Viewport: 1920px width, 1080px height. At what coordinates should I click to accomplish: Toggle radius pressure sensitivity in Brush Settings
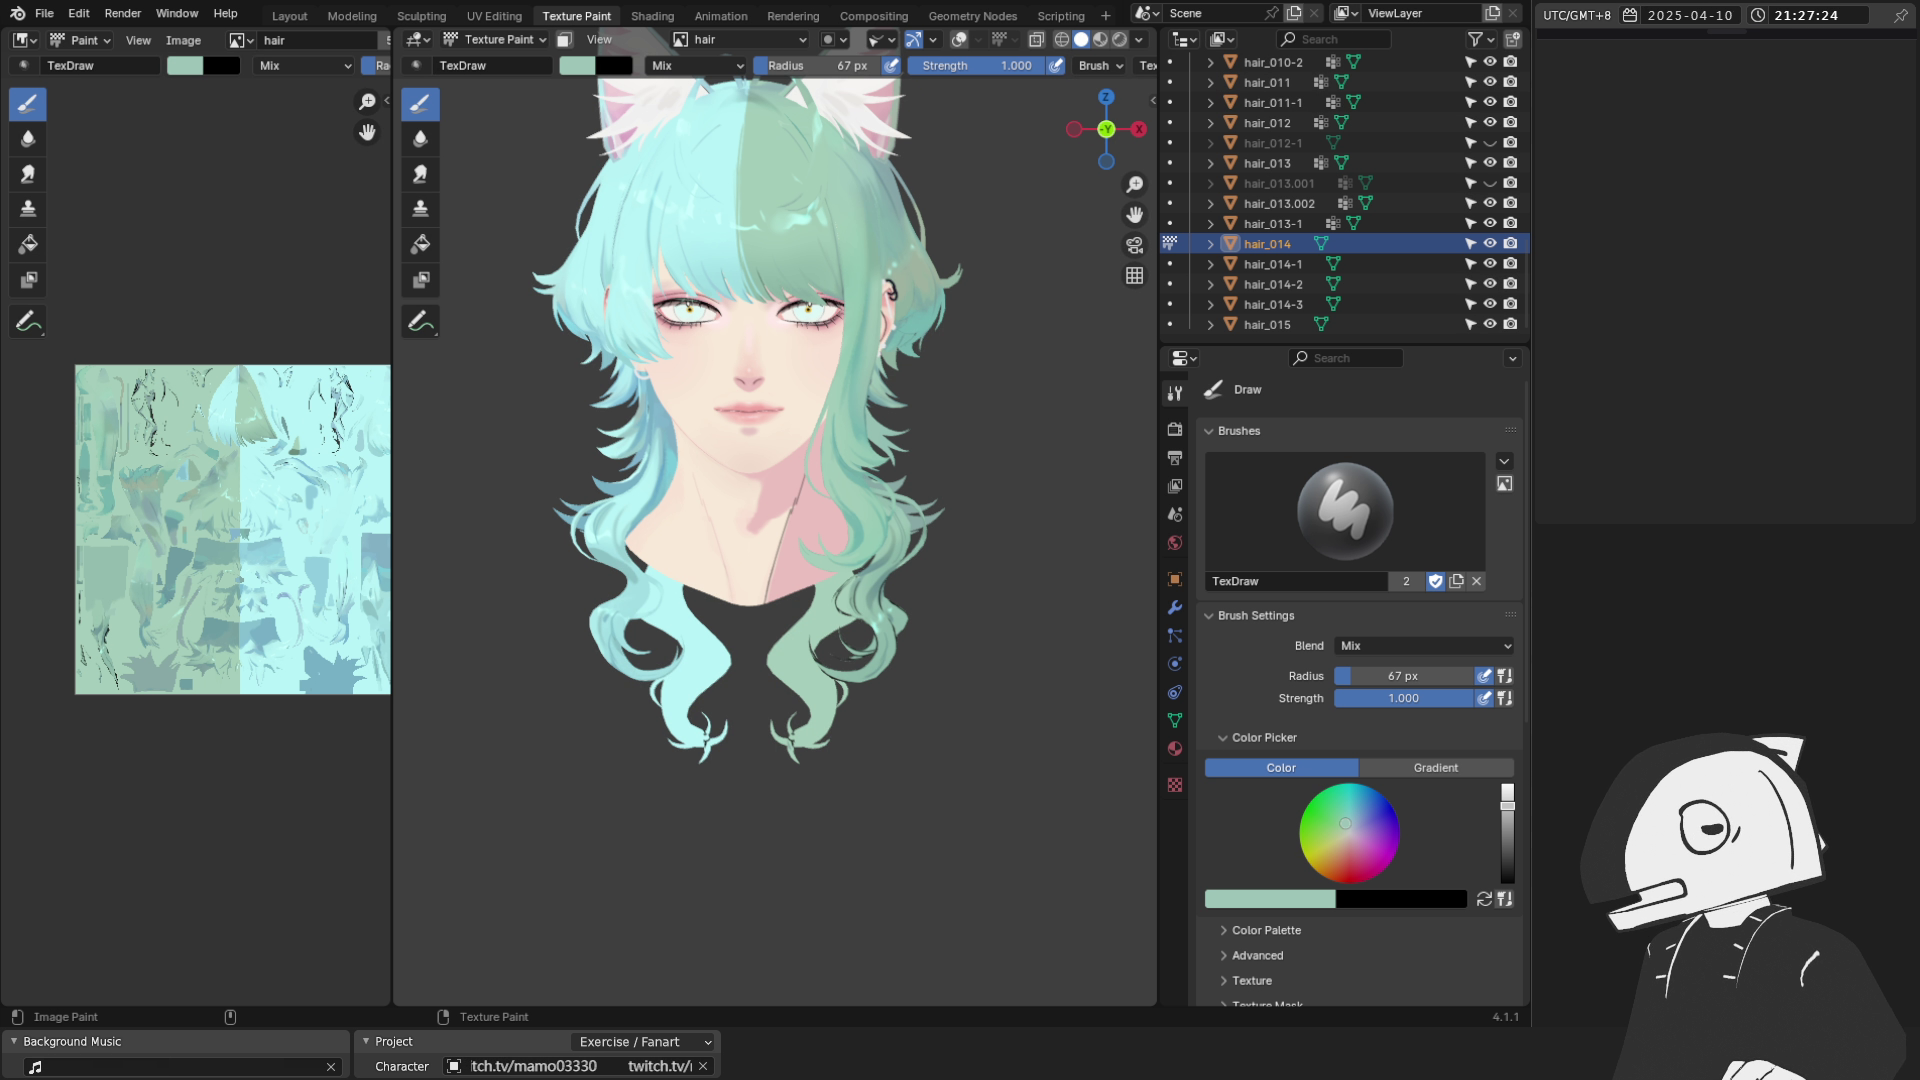click(1484, 676)
